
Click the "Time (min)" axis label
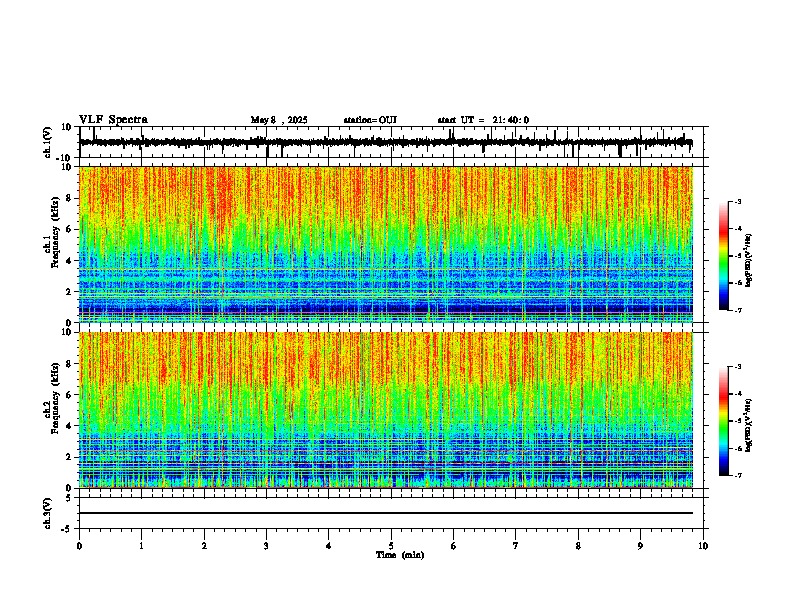(x=400, y=555)
